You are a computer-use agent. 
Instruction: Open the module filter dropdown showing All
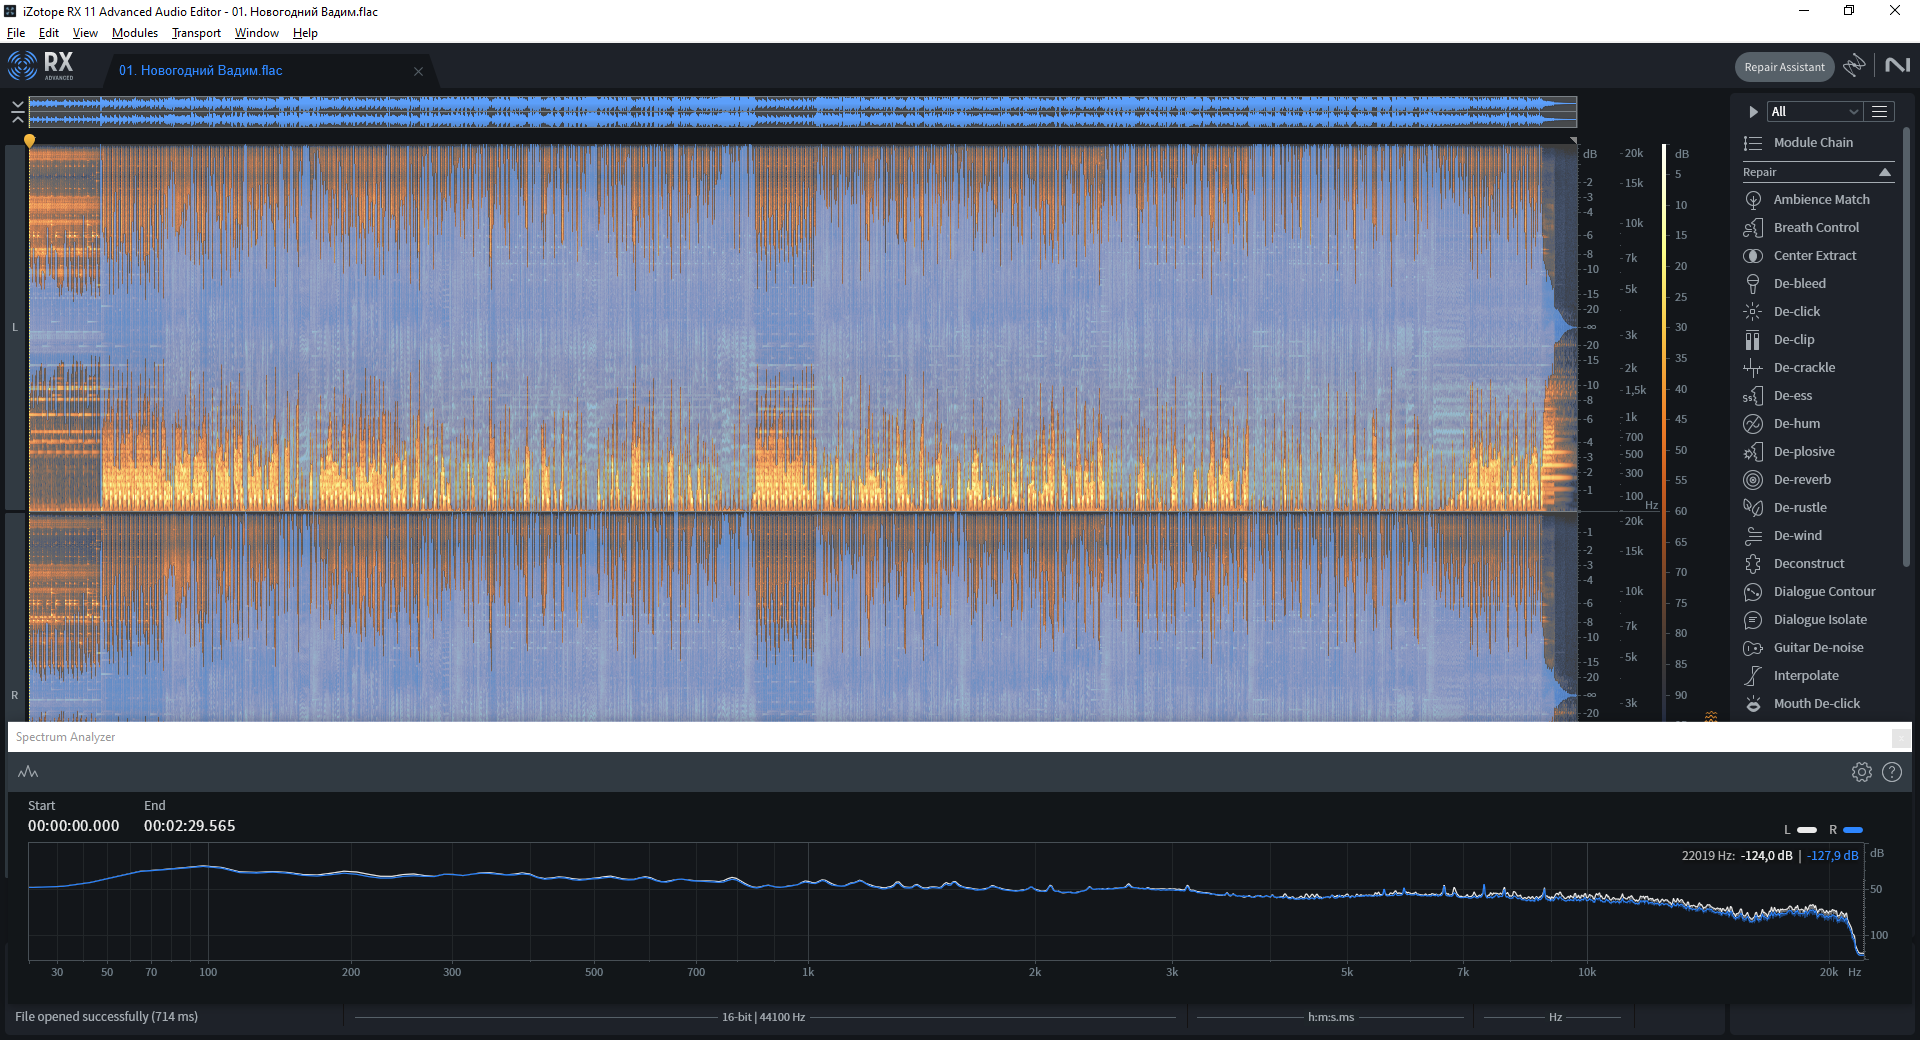(x=1815, y=112)
